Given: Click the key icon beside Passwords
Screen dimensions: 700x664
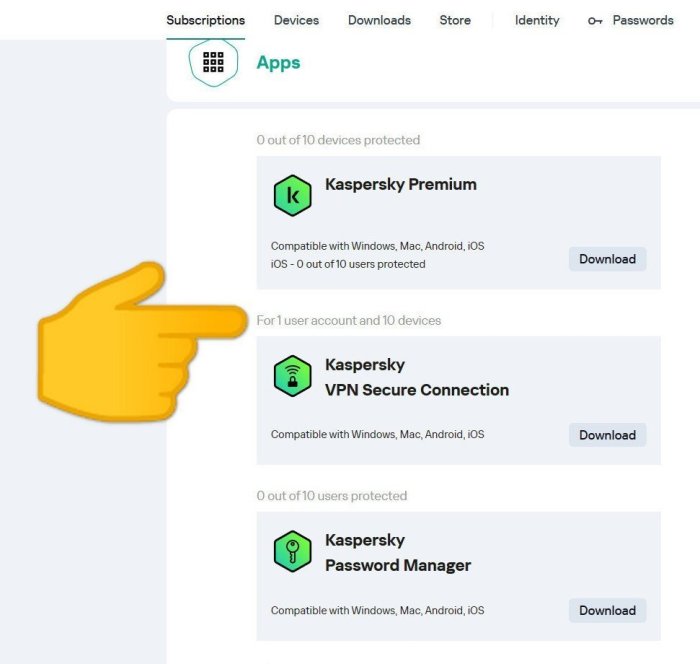Looking at the screenshot, I should point(596,21).
